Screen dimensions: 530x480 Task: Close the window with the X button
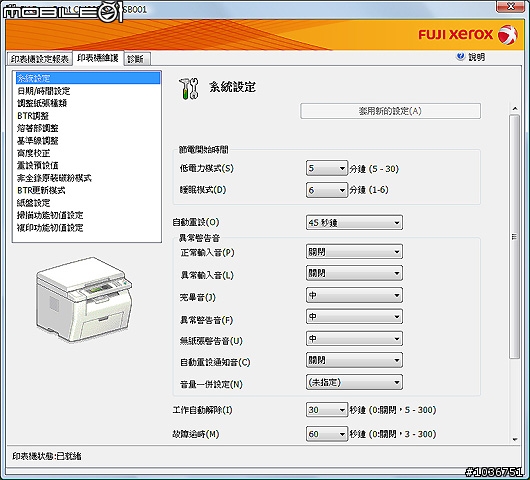click(511, 6)
